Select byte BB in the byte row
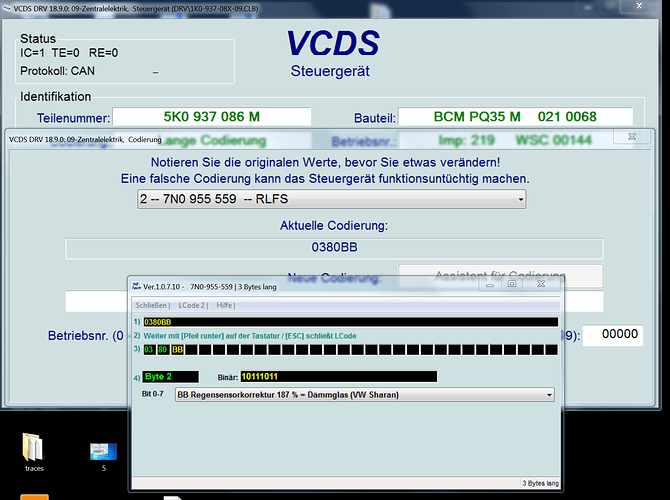 coord(177,350)
